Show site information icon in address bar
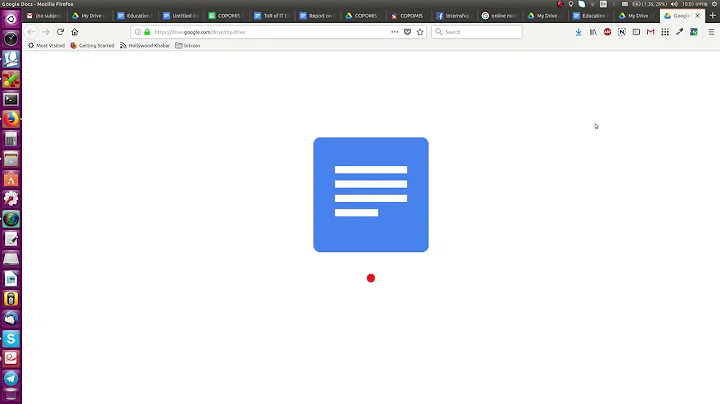This screenshot has width=720, height=404. [138, 32]
